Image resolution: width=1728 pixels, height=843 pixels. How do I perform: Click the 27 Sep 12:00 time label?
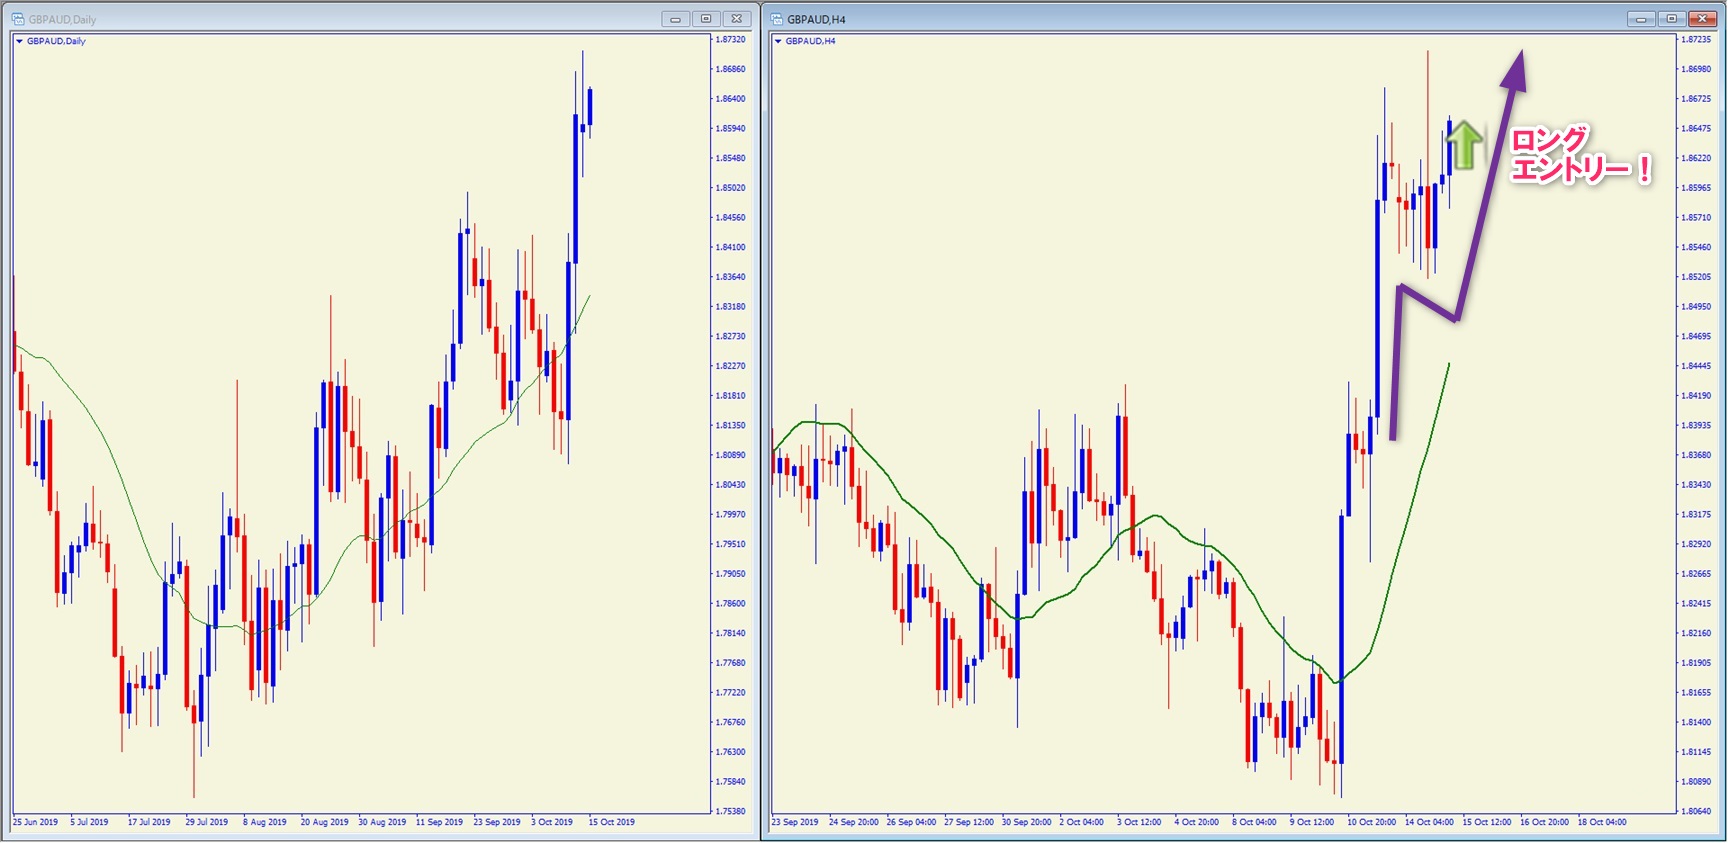coord(969,822)
